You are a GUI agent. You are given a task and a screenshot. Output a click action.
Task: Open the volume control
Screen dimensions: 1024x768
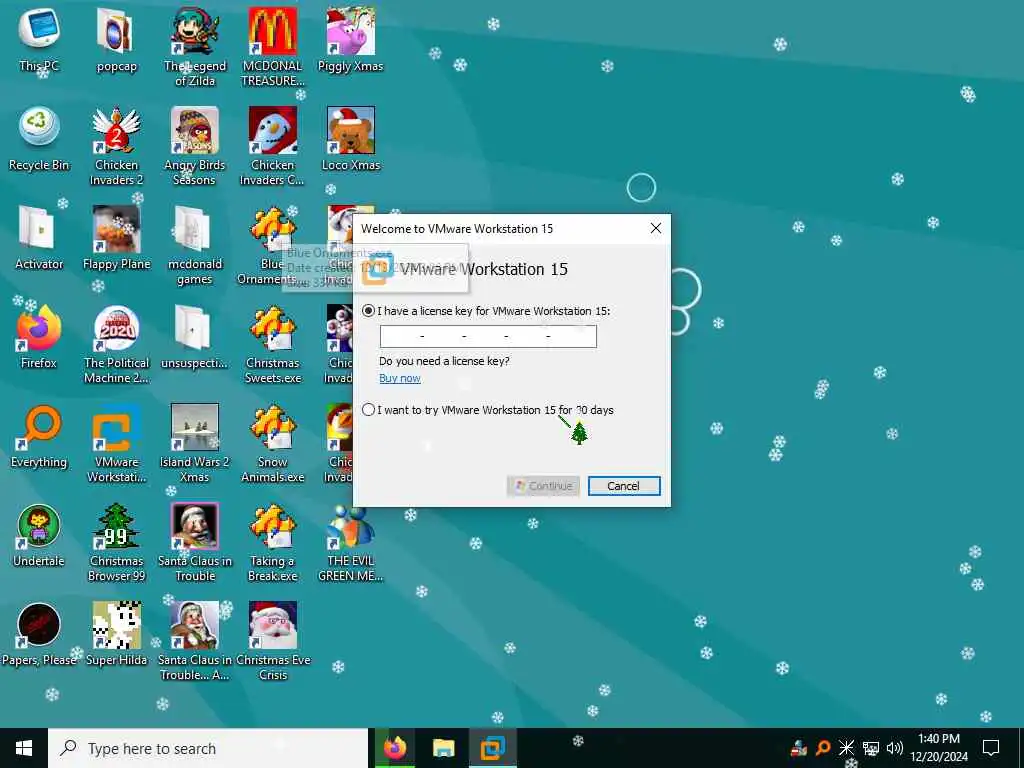pos(895,748)
